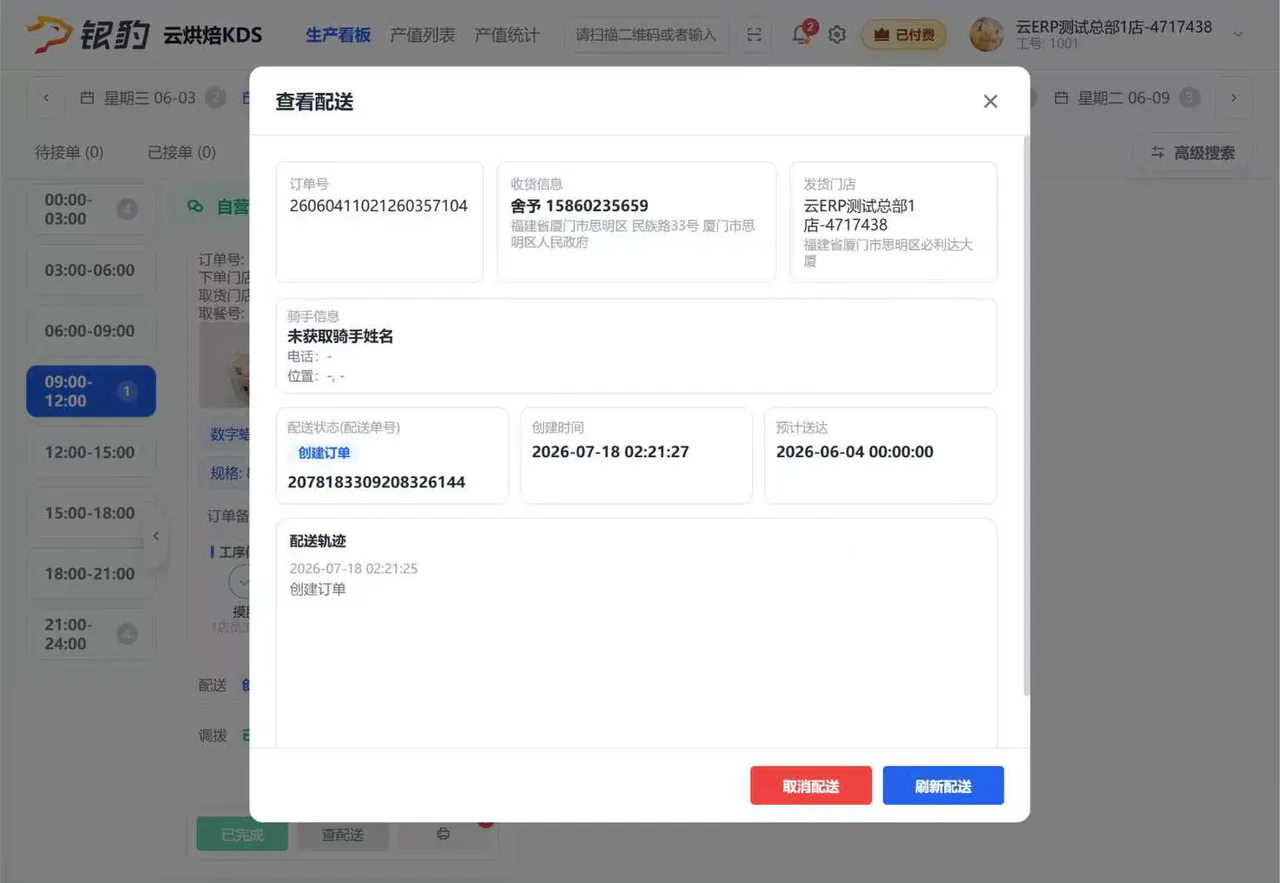The width and height of the screenshot is (1280, 883).
Task: Expand account dropdown arrow beside store name
Action: (1239, 35)
